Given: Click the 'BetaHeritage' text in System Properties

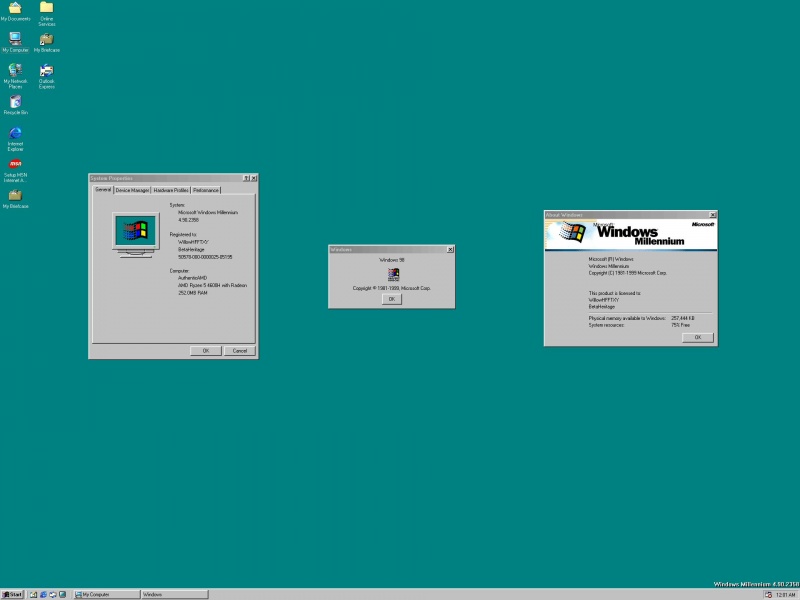Looking at the screenshot, I should (191, 249).
